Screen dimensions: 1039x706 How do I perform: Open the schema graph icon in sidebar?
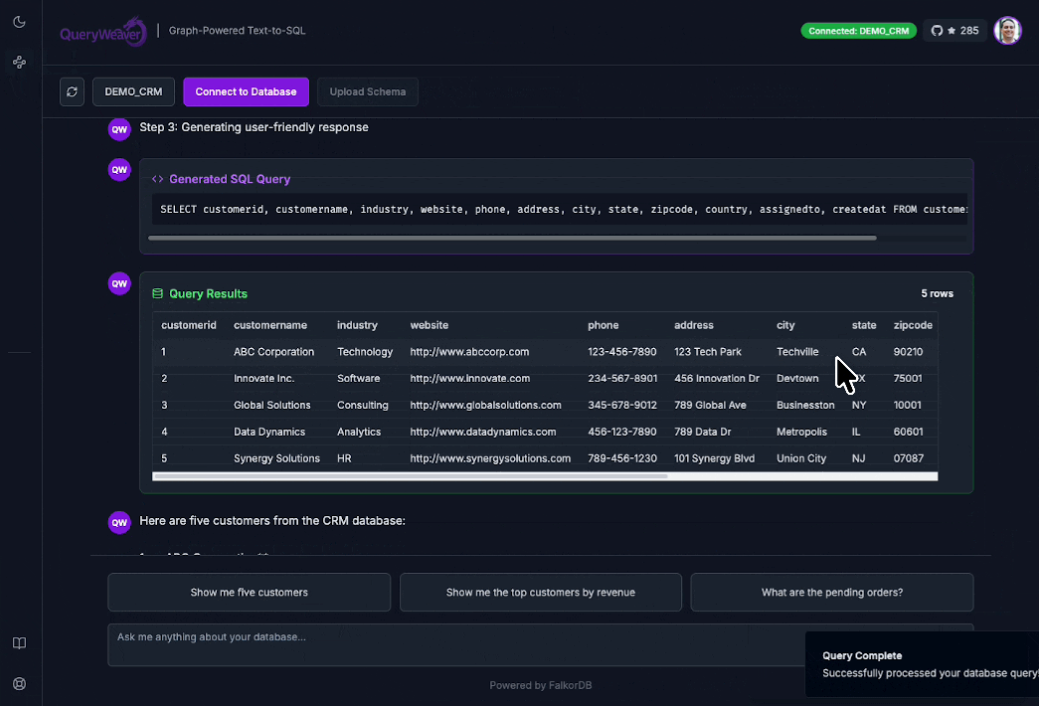(x=19, y=62)
